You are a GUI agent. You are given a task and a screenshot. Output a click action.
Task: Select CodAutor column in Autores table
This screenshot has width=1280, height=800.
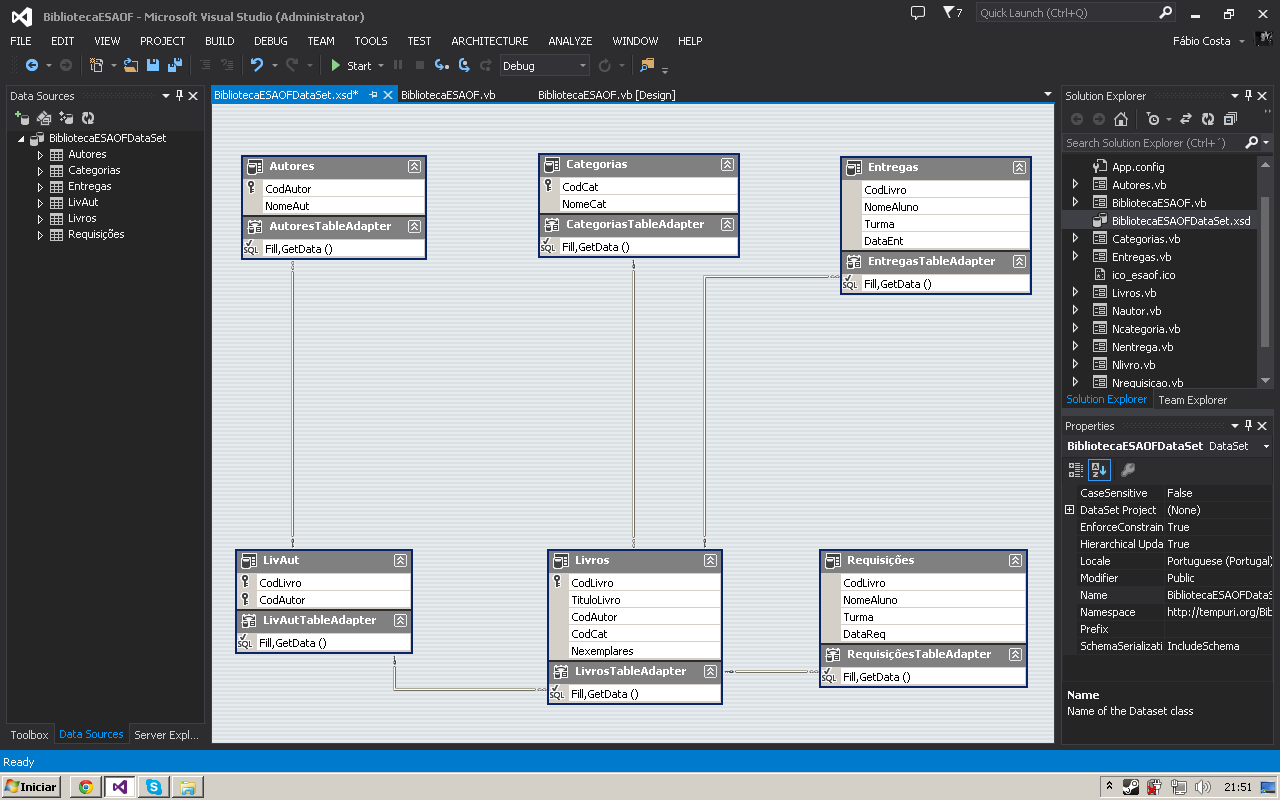(x=343, y=189)
